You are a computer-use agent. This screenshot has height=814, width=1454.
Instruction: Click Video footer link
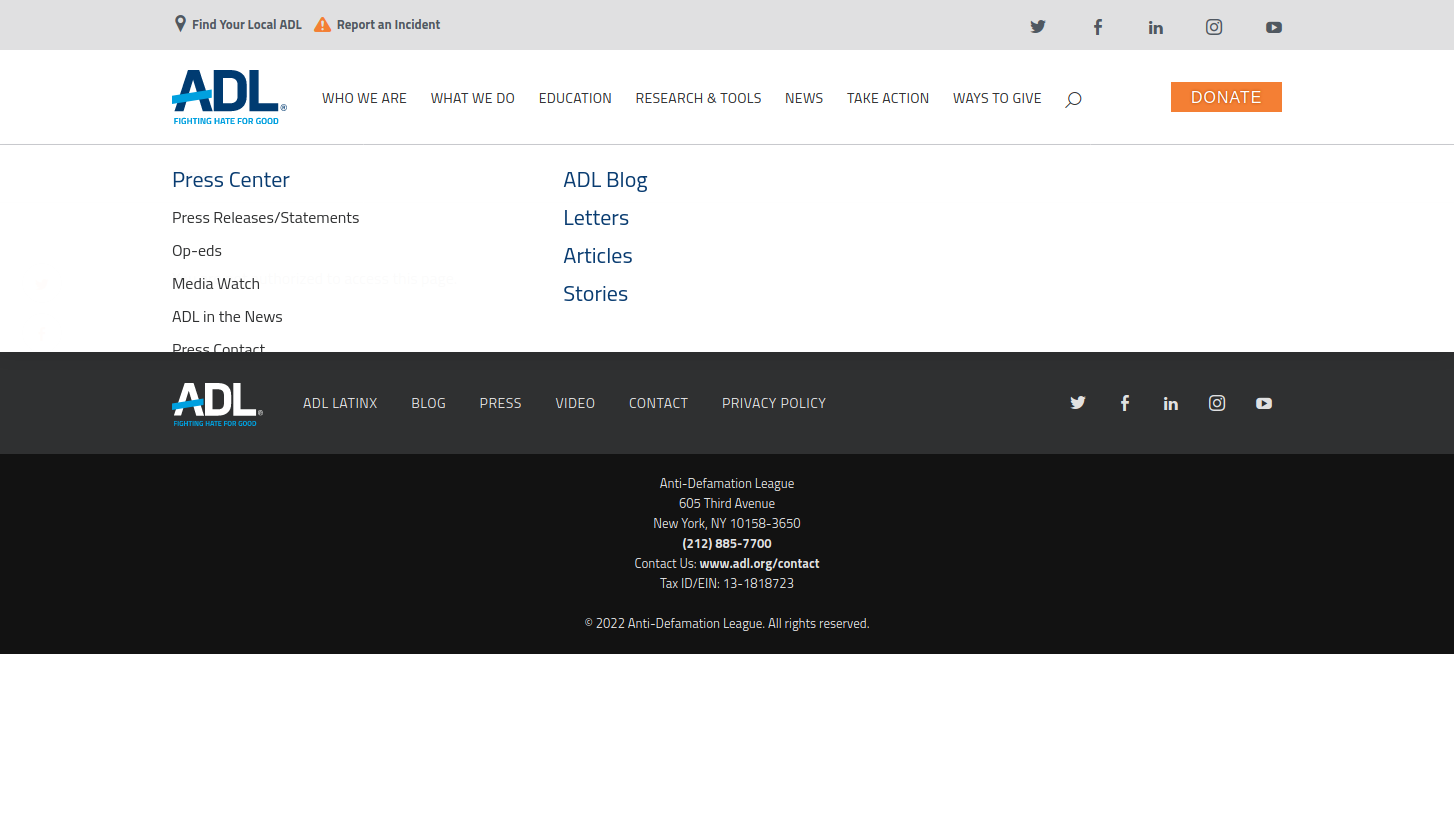[x=575, y=403]
